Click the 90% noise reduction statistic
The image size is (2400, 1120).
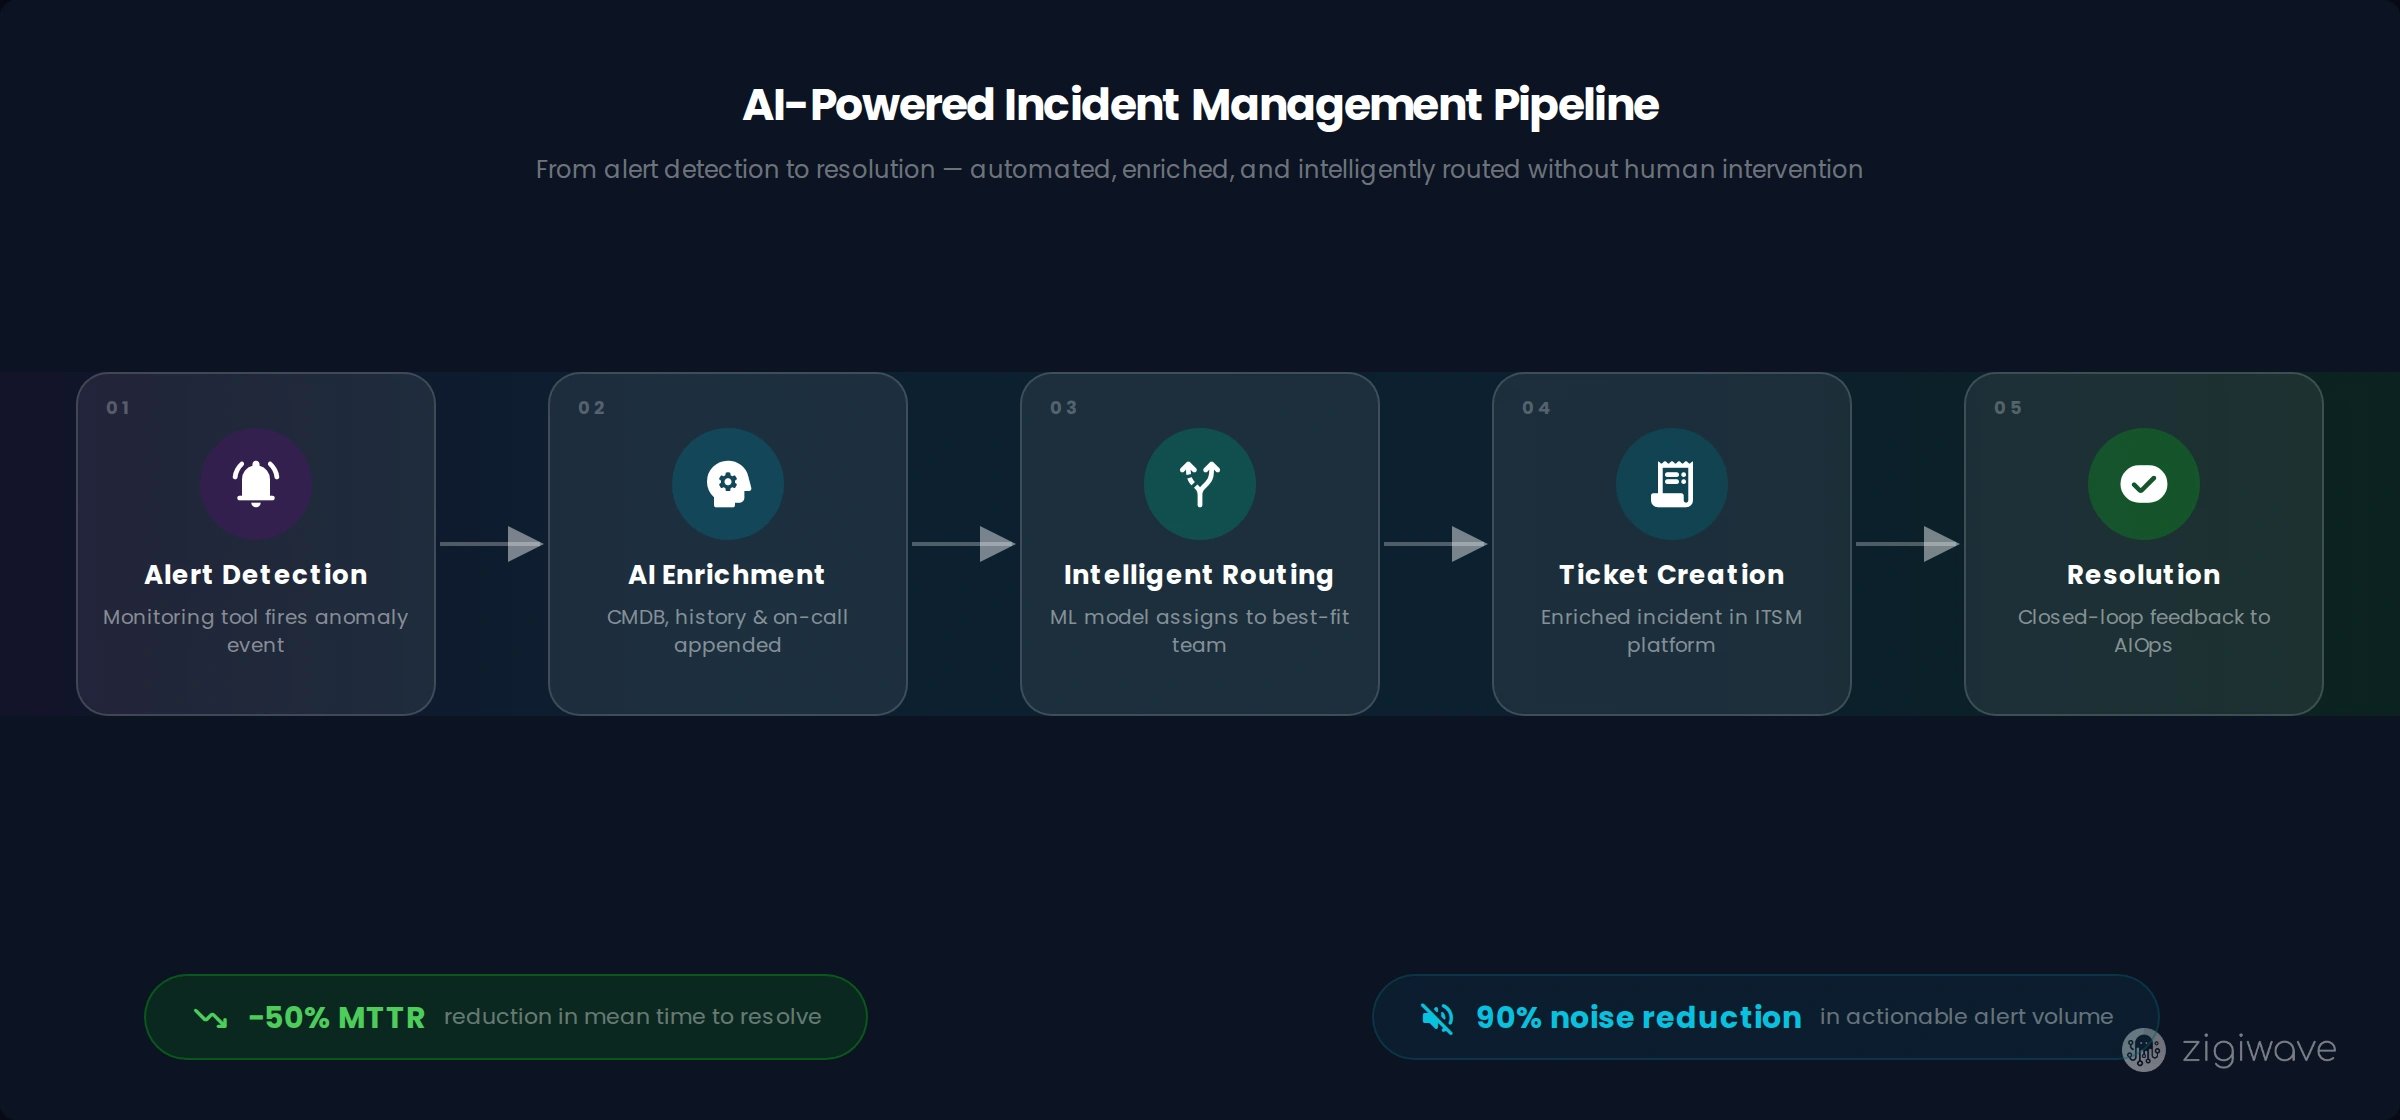coord(1638,1018)
